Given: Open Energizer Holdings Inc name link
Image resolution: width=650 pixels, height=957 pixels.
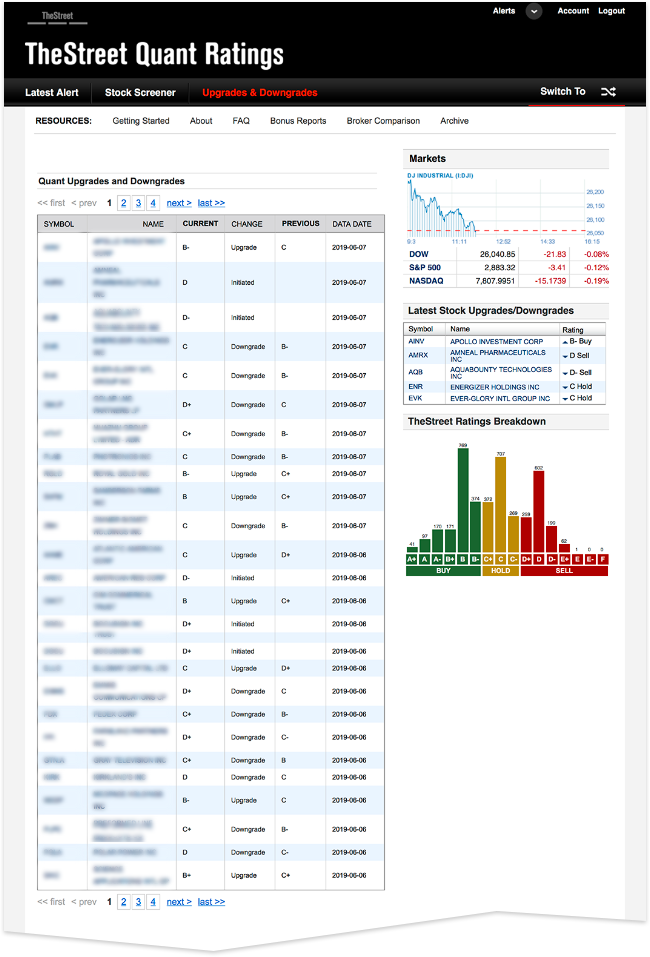Looking at the screenshot, I should pyautogui.click(x=495, y=387).
